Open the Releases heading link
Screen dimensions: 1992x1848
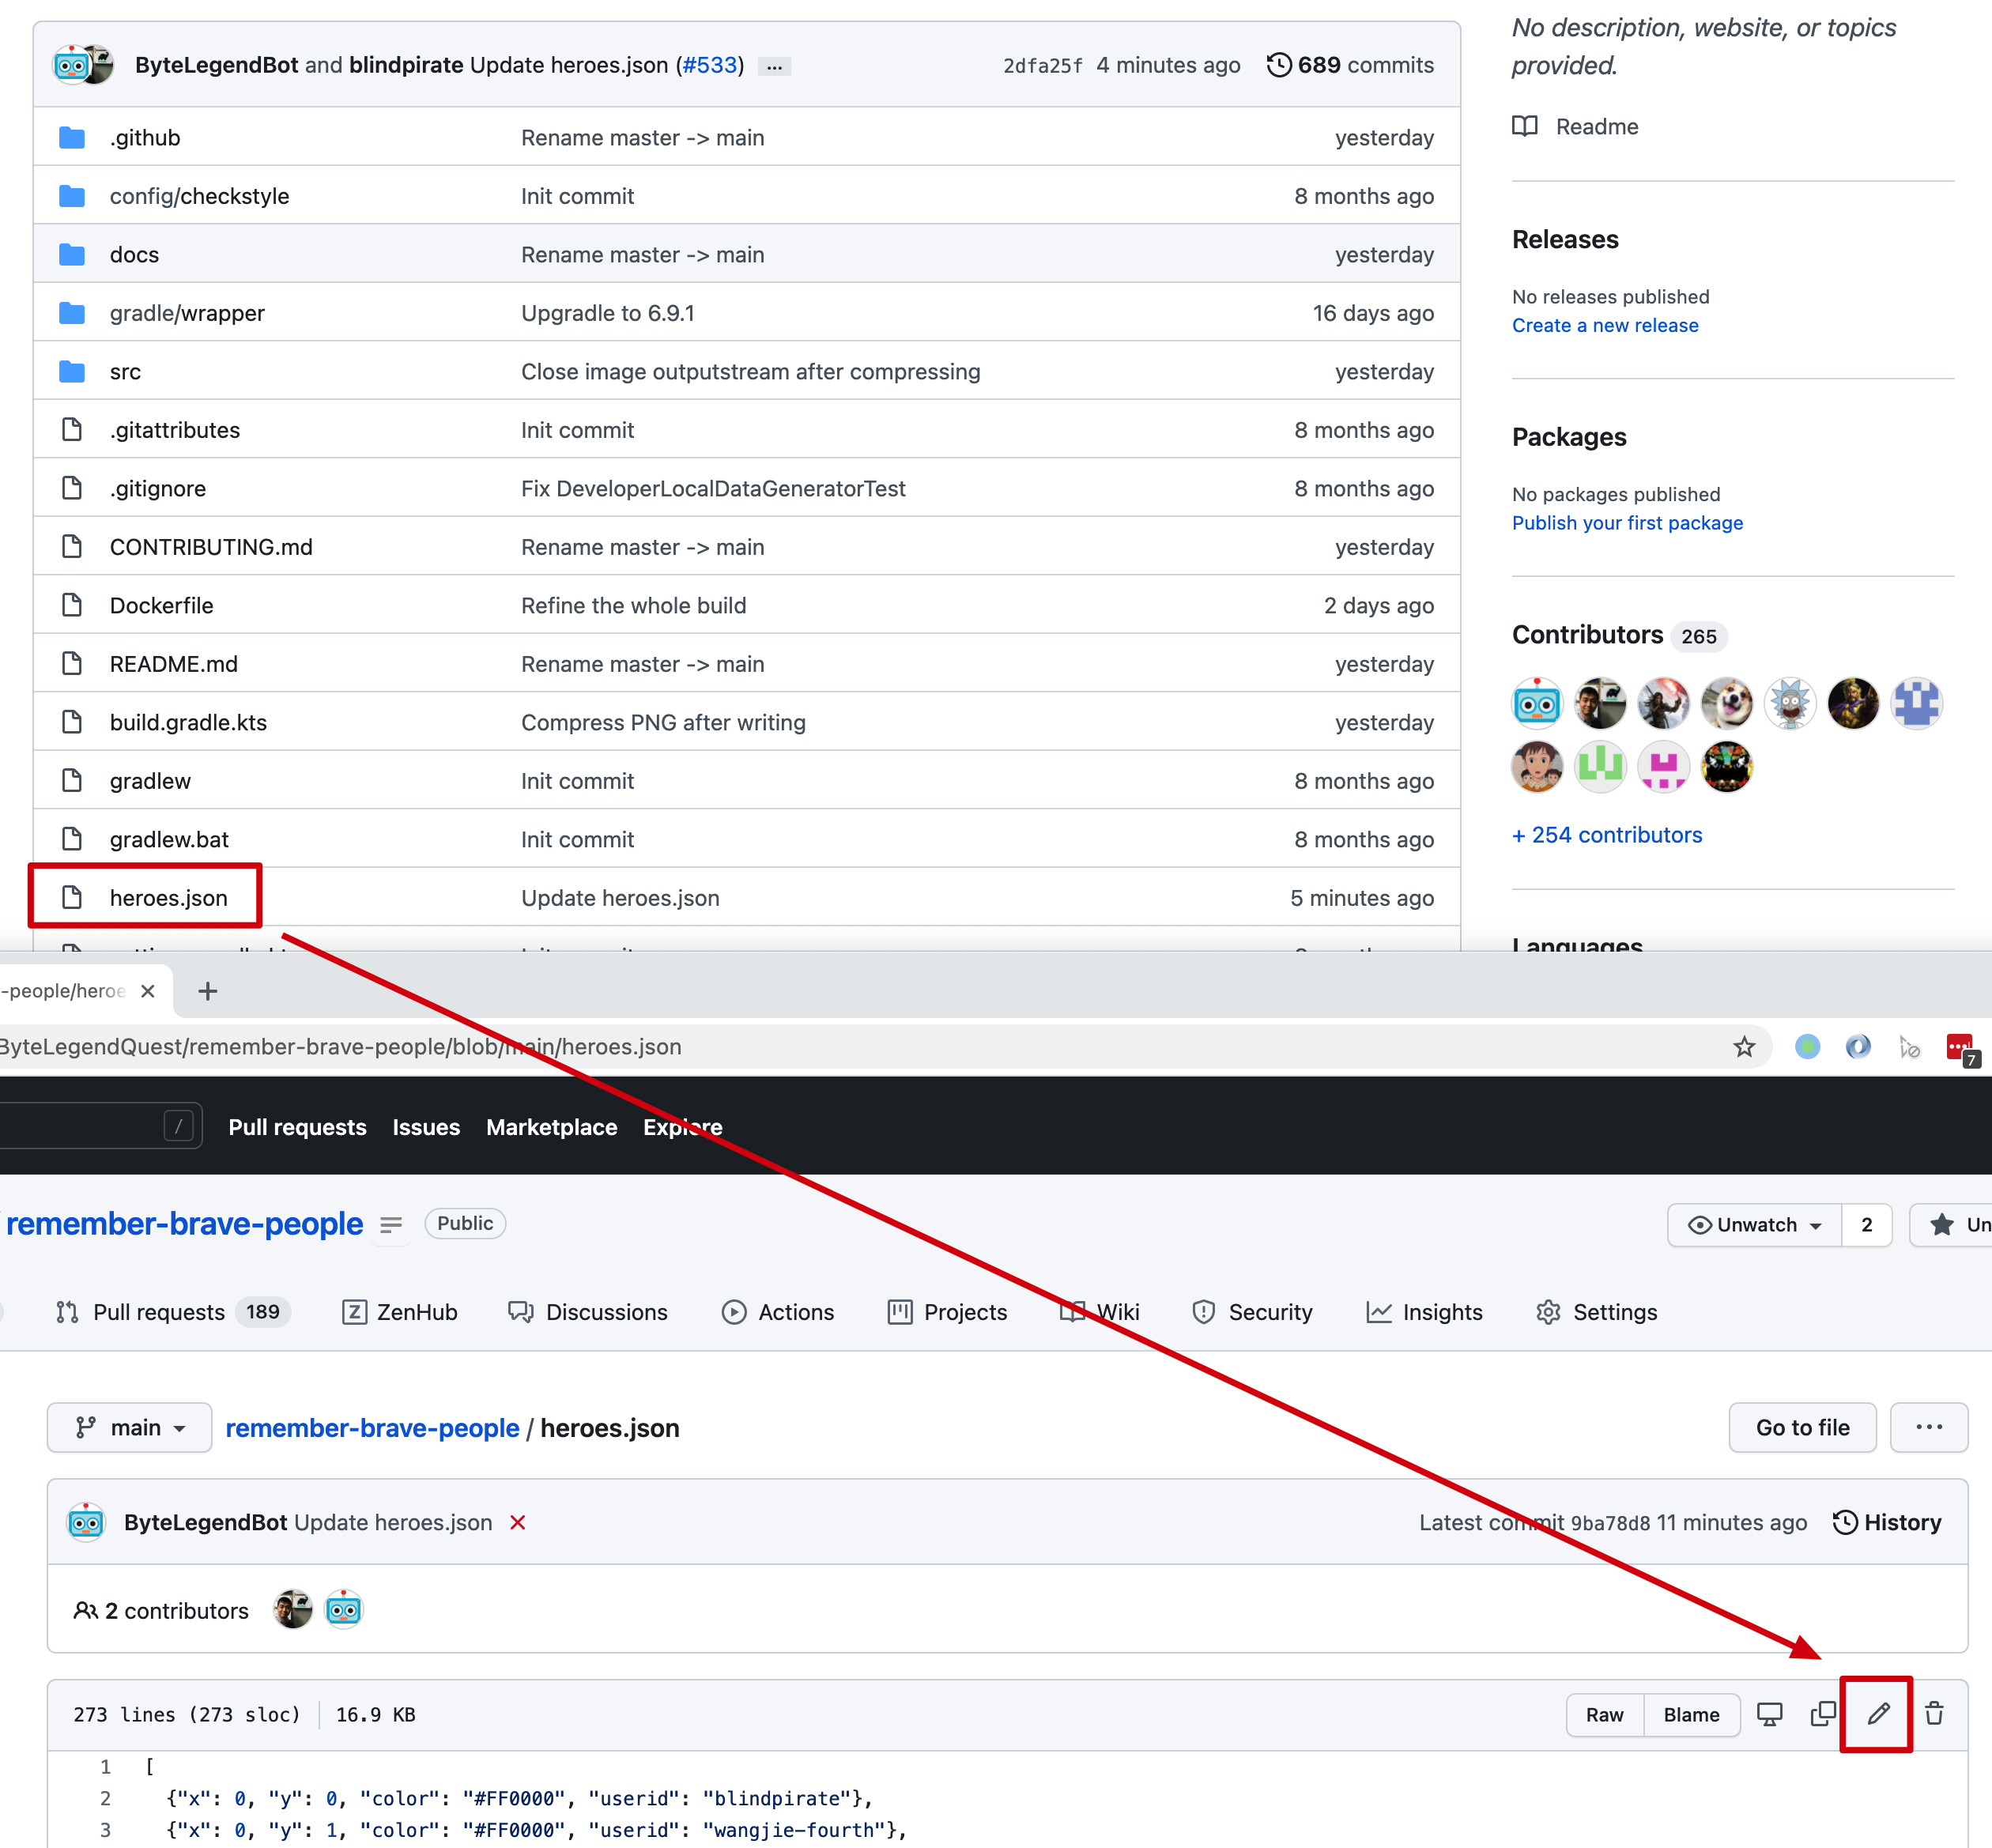click(x=1565, y=239)
